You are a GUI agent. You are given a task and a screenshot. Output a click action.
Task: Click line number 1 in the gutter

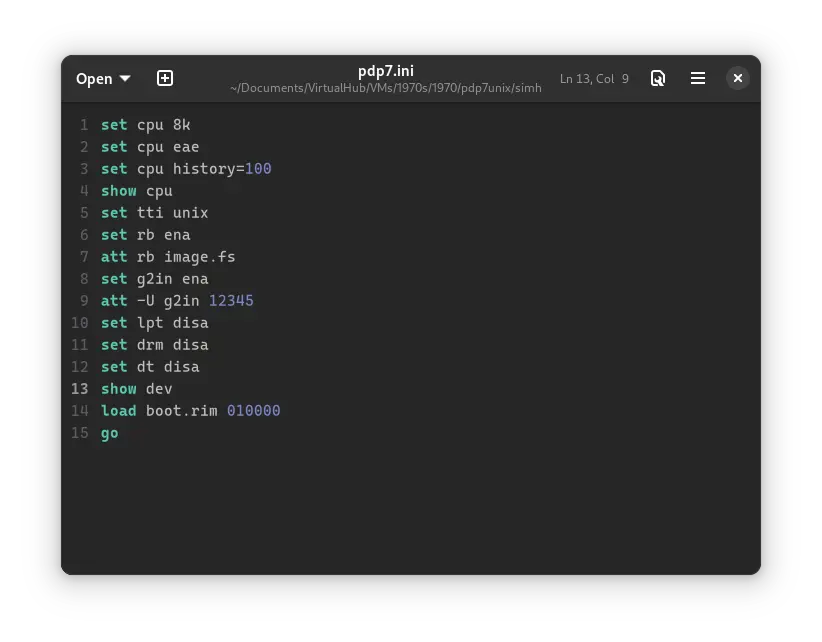tap(83, 124)
